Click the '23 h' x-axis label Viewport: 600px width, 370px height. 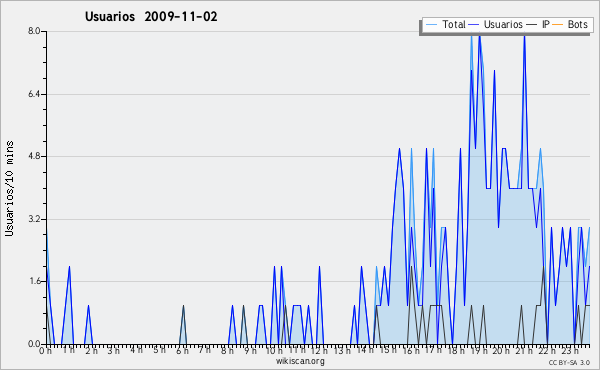[x=570, y=351]
